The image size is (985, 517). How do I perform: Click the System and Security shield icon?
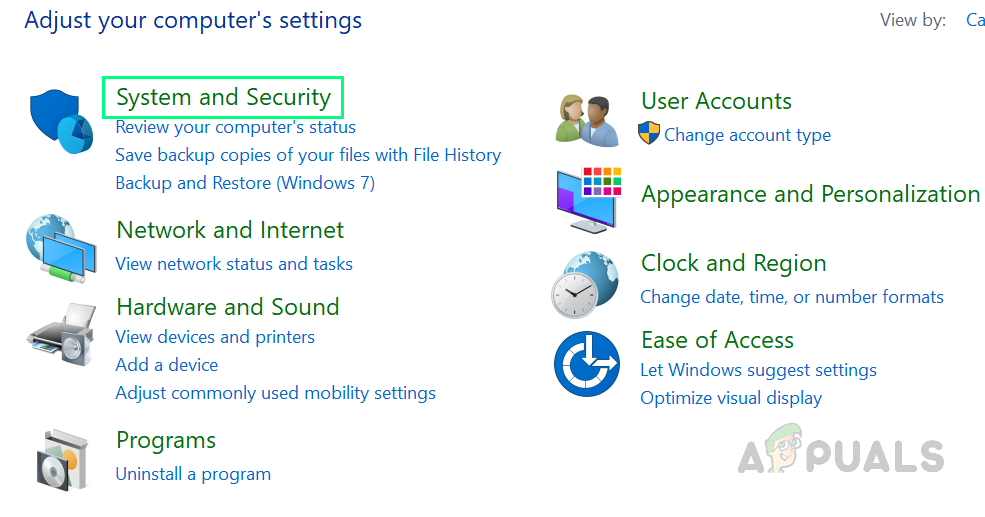pyautogui.click(x=59, y=122)
